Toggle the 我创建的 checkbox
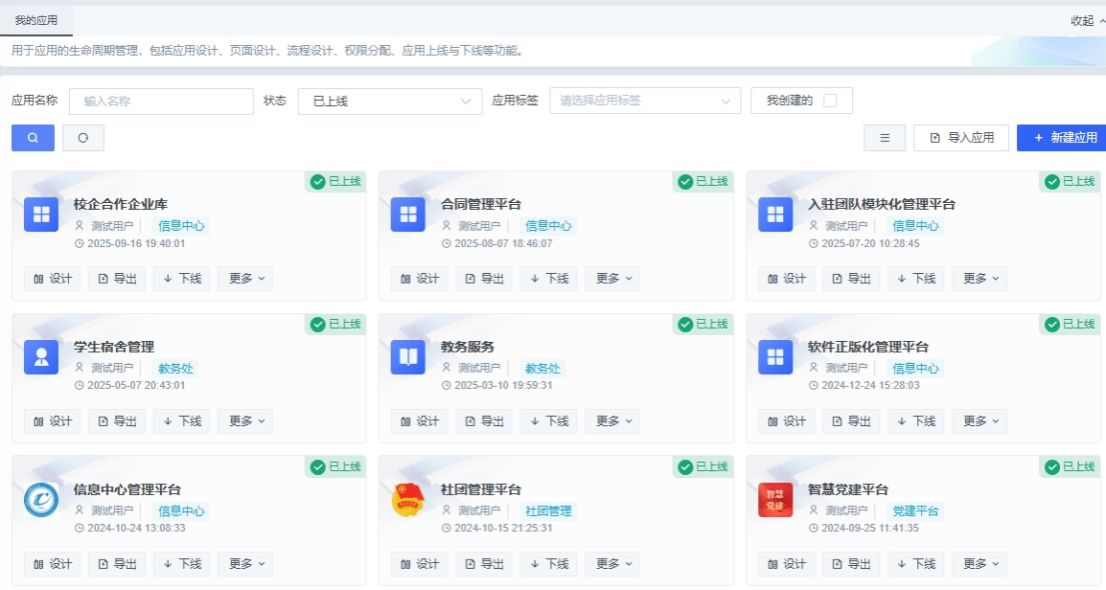Image resolution: width=1106 pixels, height=590 pixels. coord(830,100)
